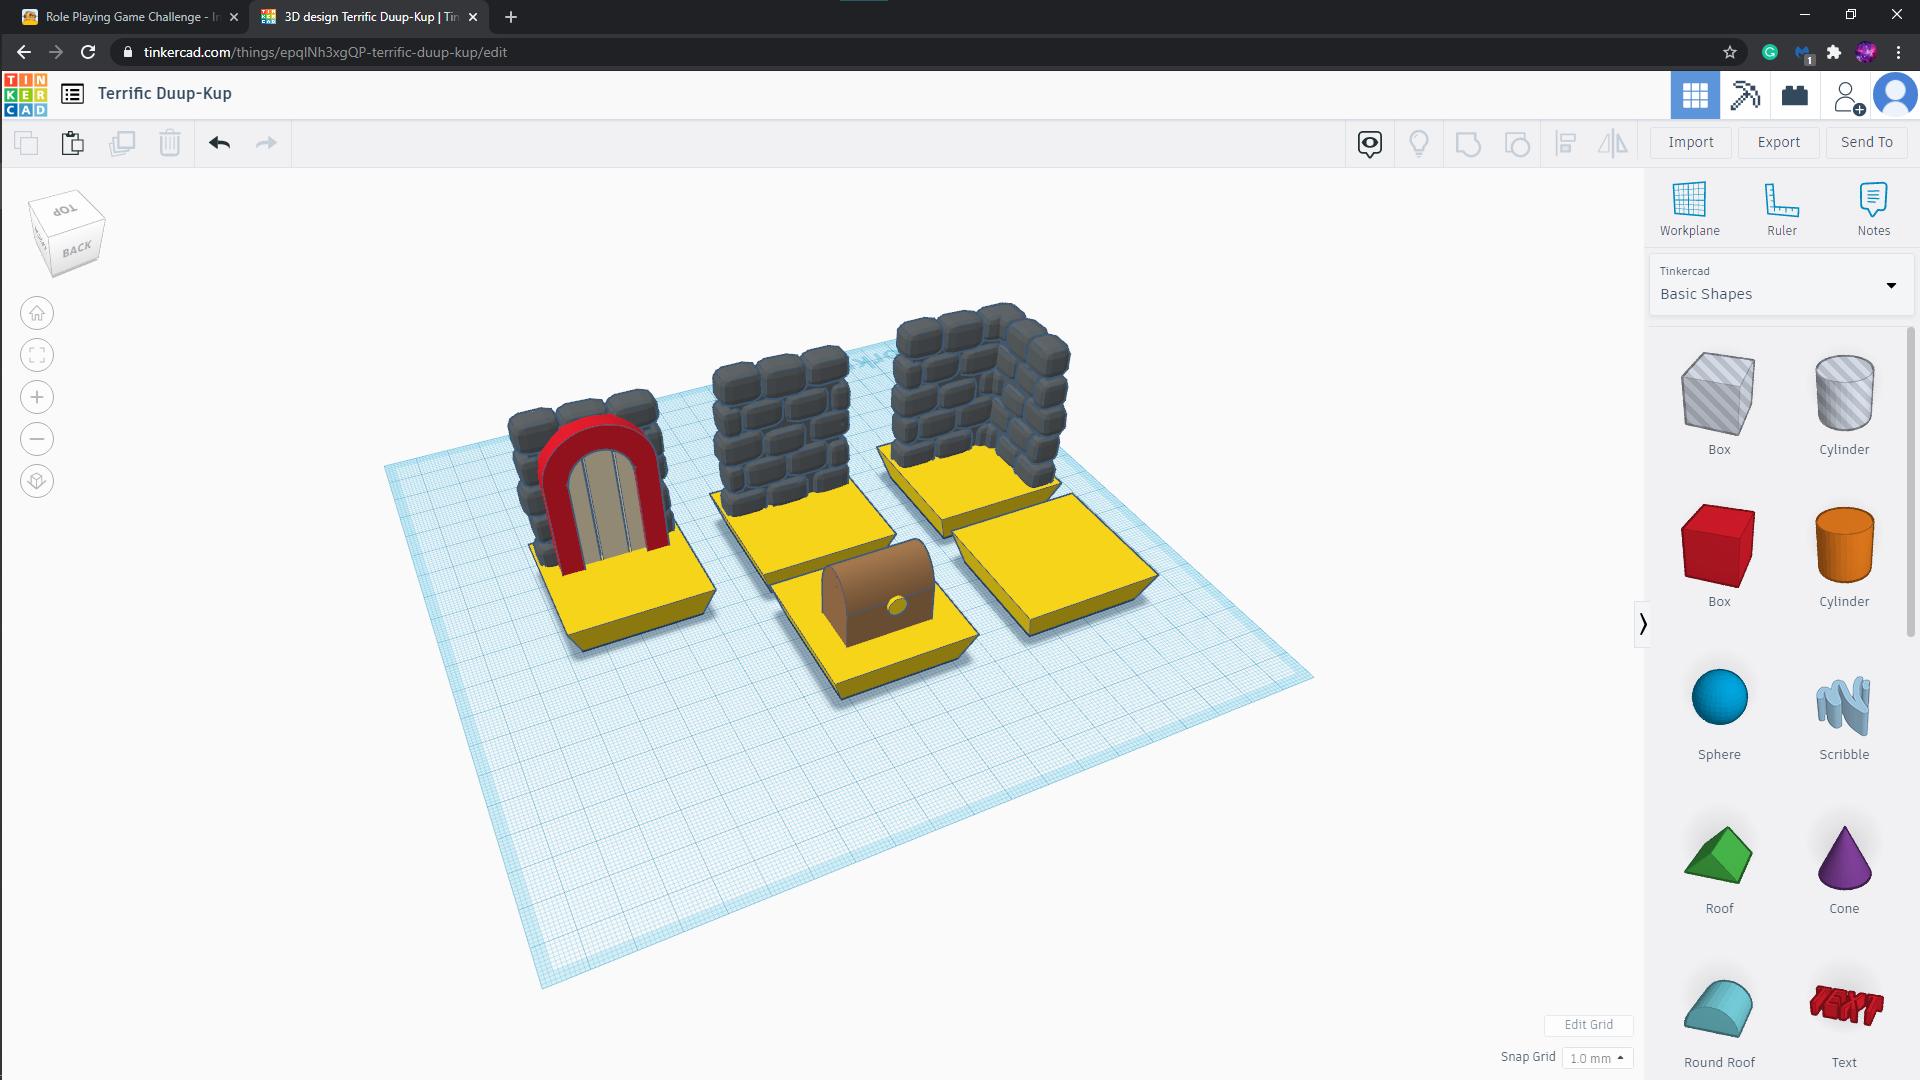Reload the page
Screen dimensions: 1920x1080
tap(88, 52)
